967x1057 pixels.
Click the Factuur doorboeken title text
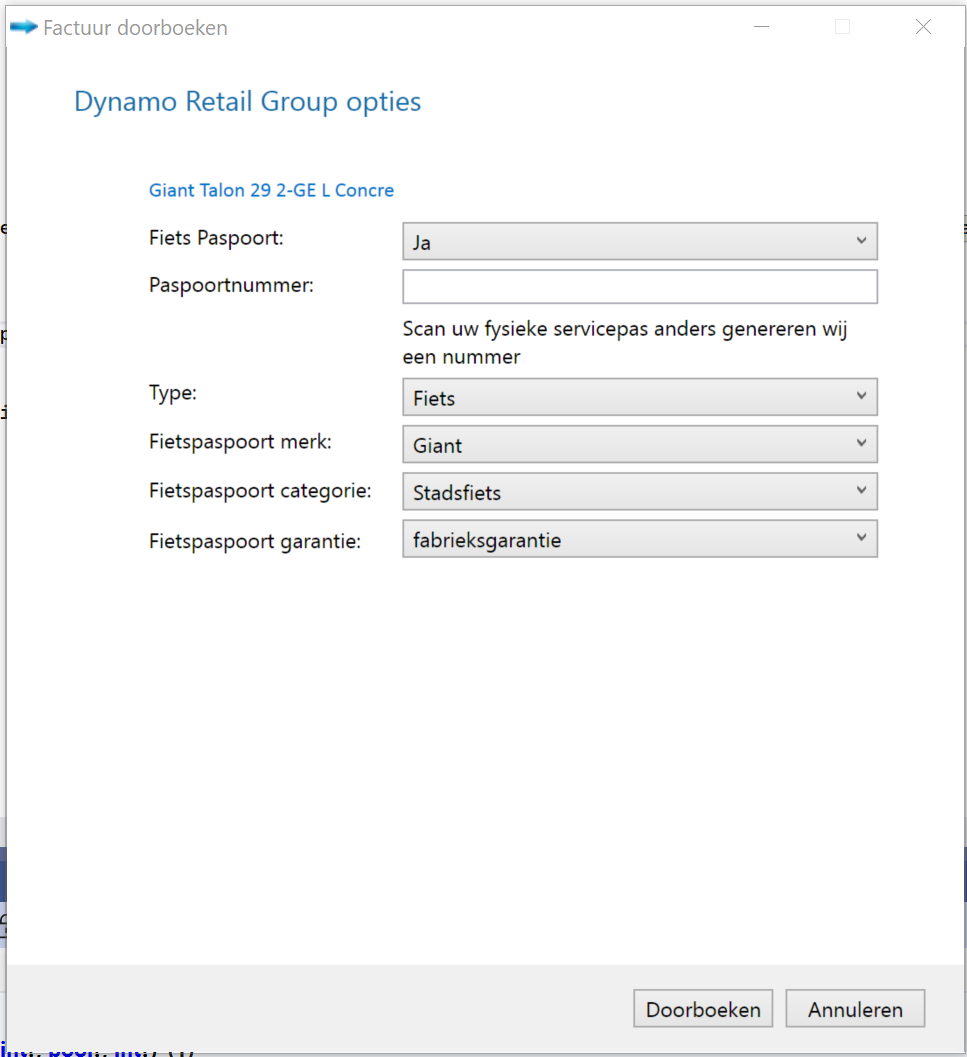click(136, 28)
